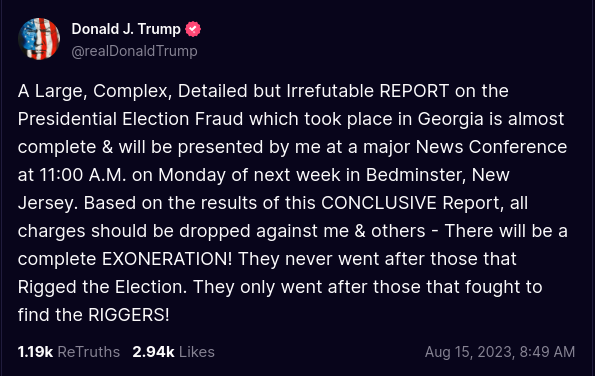
Task: Click the word Bedminster in the post
Action: click(x=416, y=175)
